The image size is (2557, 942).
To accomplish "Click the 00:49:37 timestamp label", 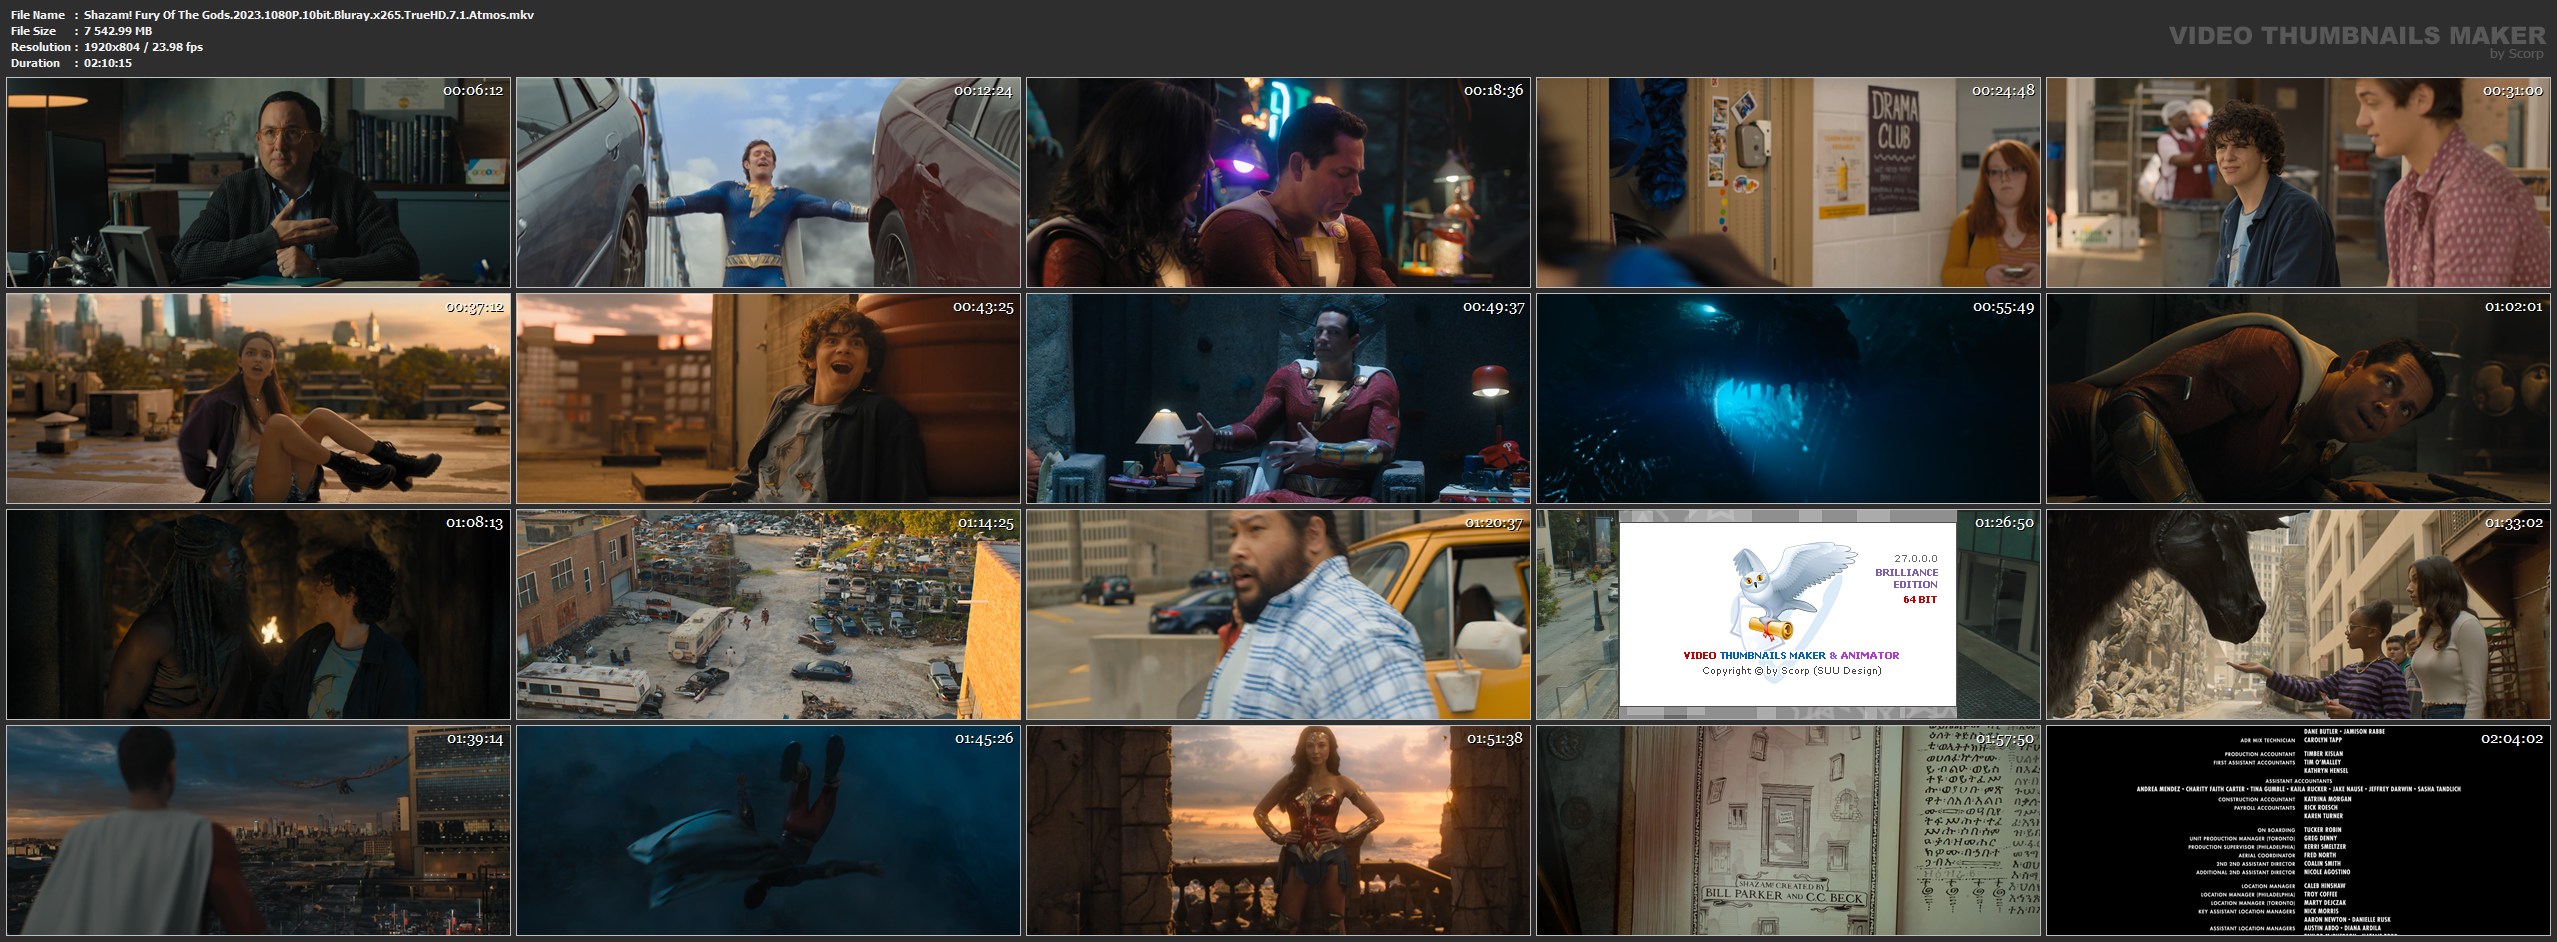I will pyautogui.click(x=1493, y=307).
